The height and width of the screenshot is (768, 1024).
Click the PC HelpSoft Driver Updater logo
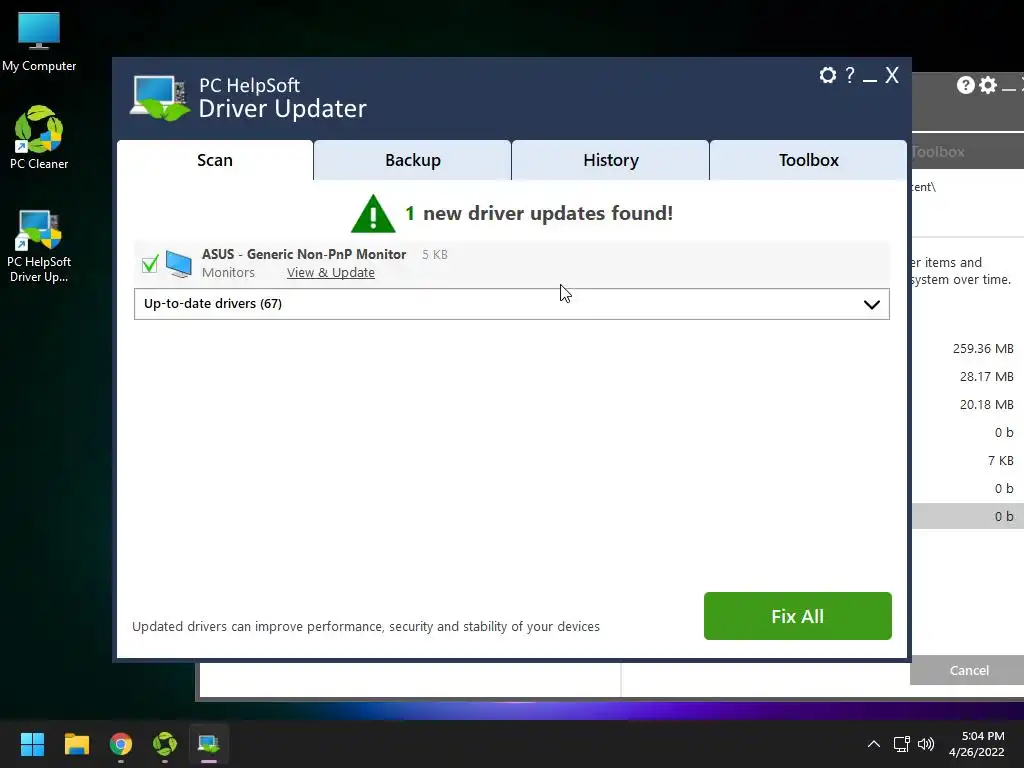pyautogui.click(x=161, y=98)
